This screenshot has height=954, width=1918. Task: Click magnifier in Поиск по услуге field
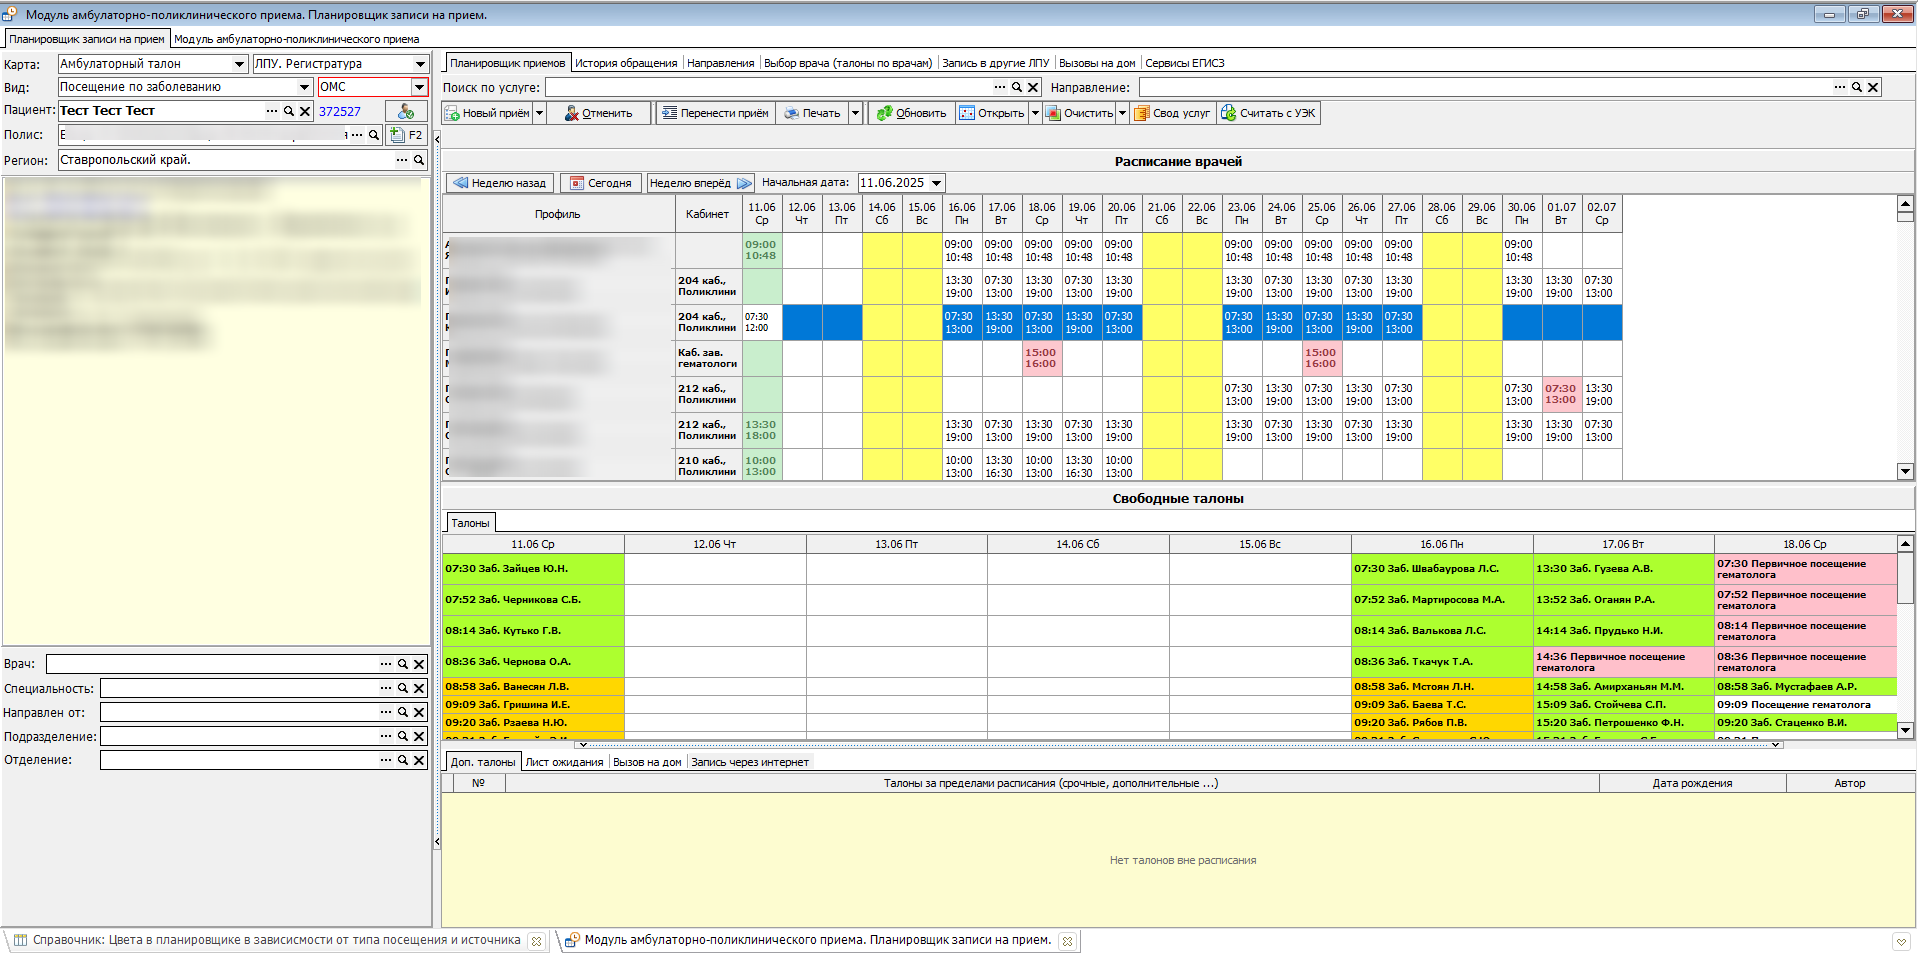[1017, 88]
